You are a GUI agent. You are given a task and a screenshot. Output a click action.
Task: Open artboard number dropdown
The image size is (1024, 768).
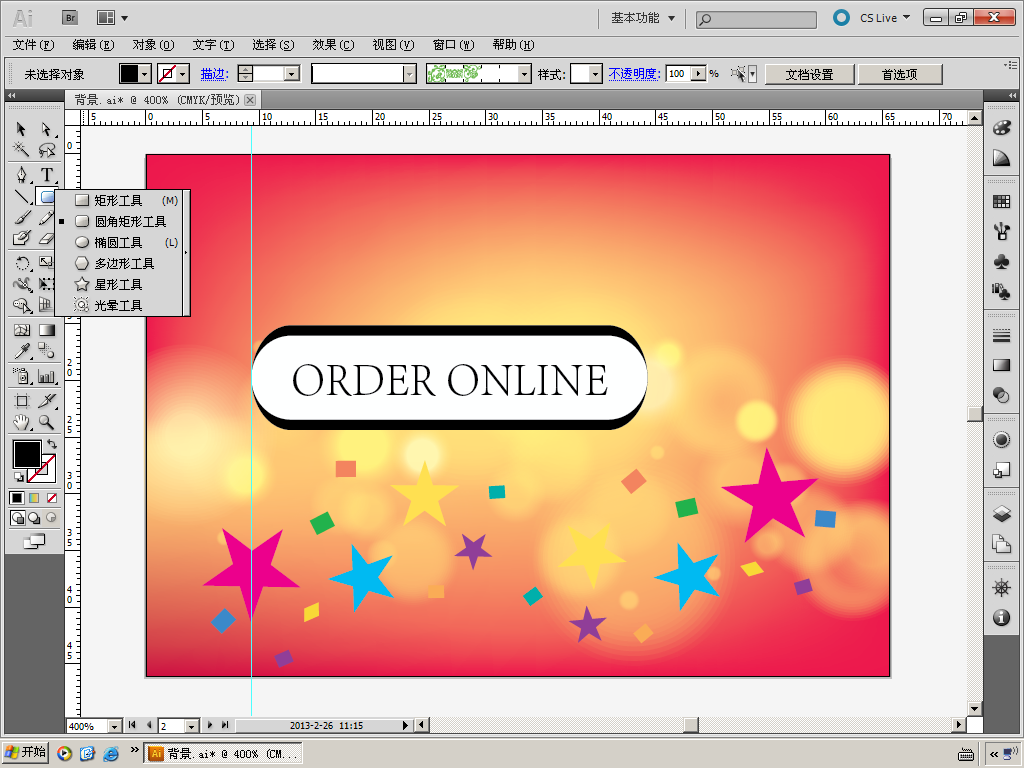coord(191,726)
